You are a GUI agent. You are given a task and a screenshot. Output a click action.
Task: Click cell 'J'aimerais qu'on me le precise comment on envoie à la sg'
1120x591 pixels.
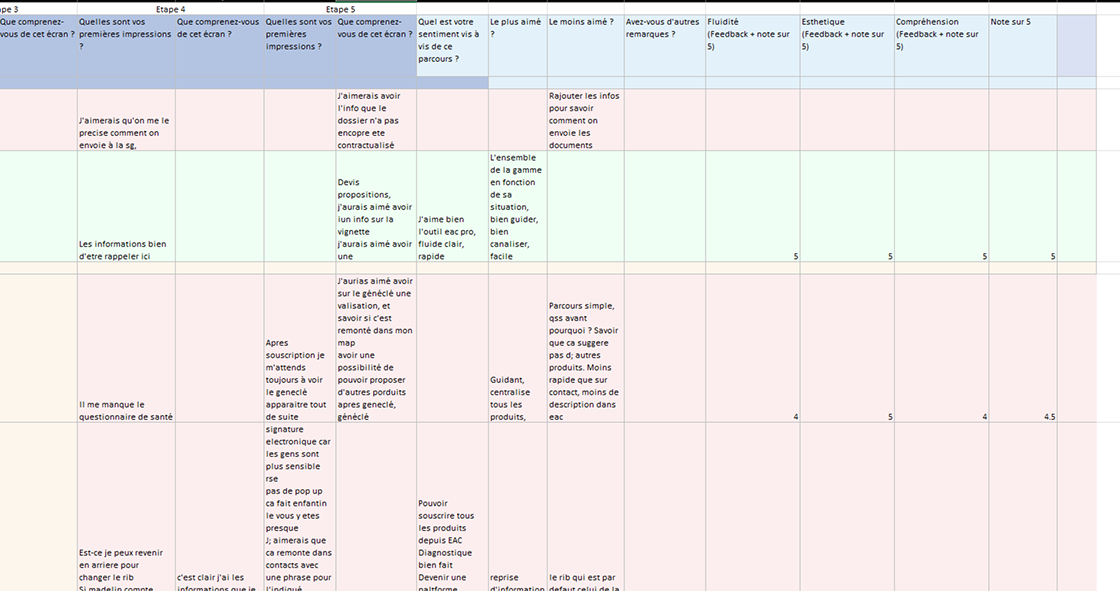pyautogui.click(x=126, y=120)
